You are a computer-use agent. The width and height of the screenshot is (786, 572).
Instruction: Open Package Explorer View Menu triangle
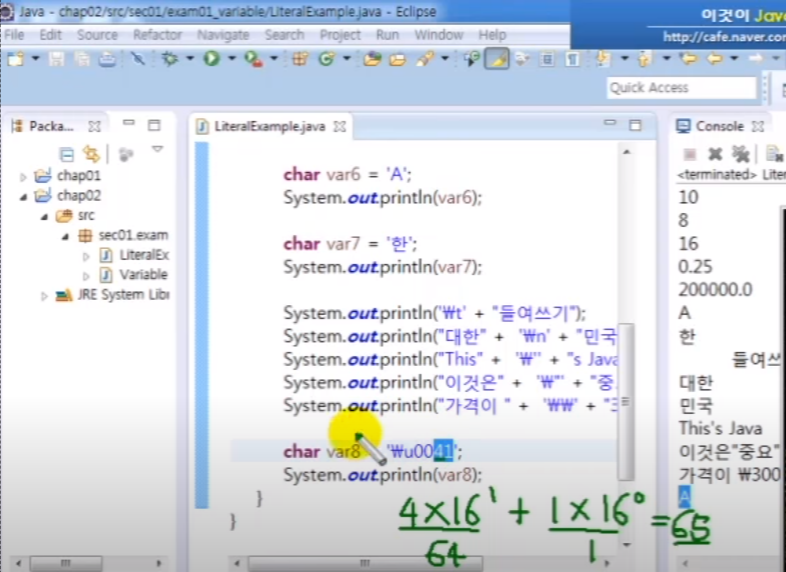coord(157,149)
